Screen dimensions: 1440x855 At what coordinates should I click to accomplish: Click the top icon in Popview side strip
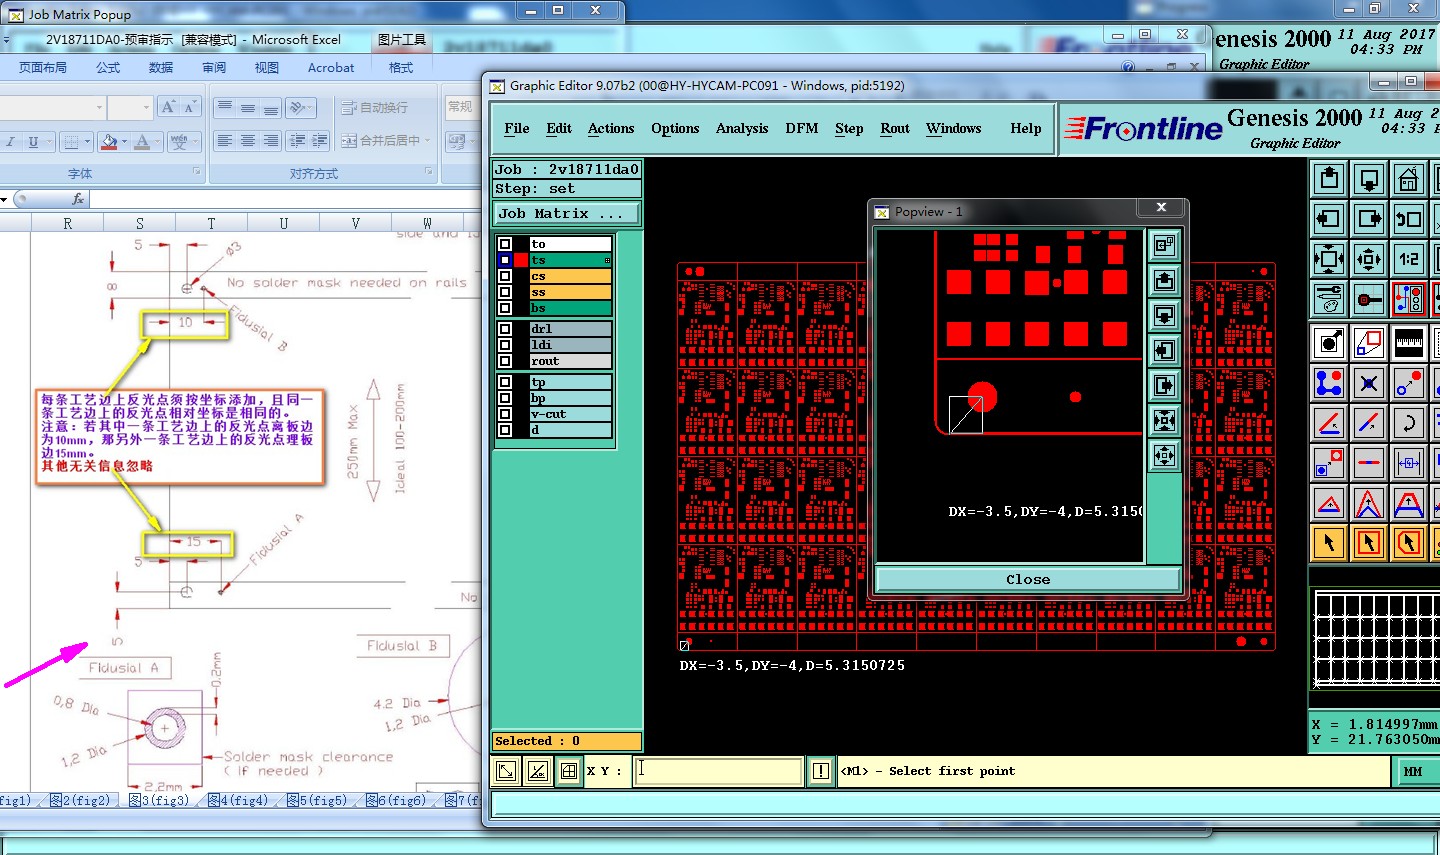pyautogui.click(x=1164, y=245)
